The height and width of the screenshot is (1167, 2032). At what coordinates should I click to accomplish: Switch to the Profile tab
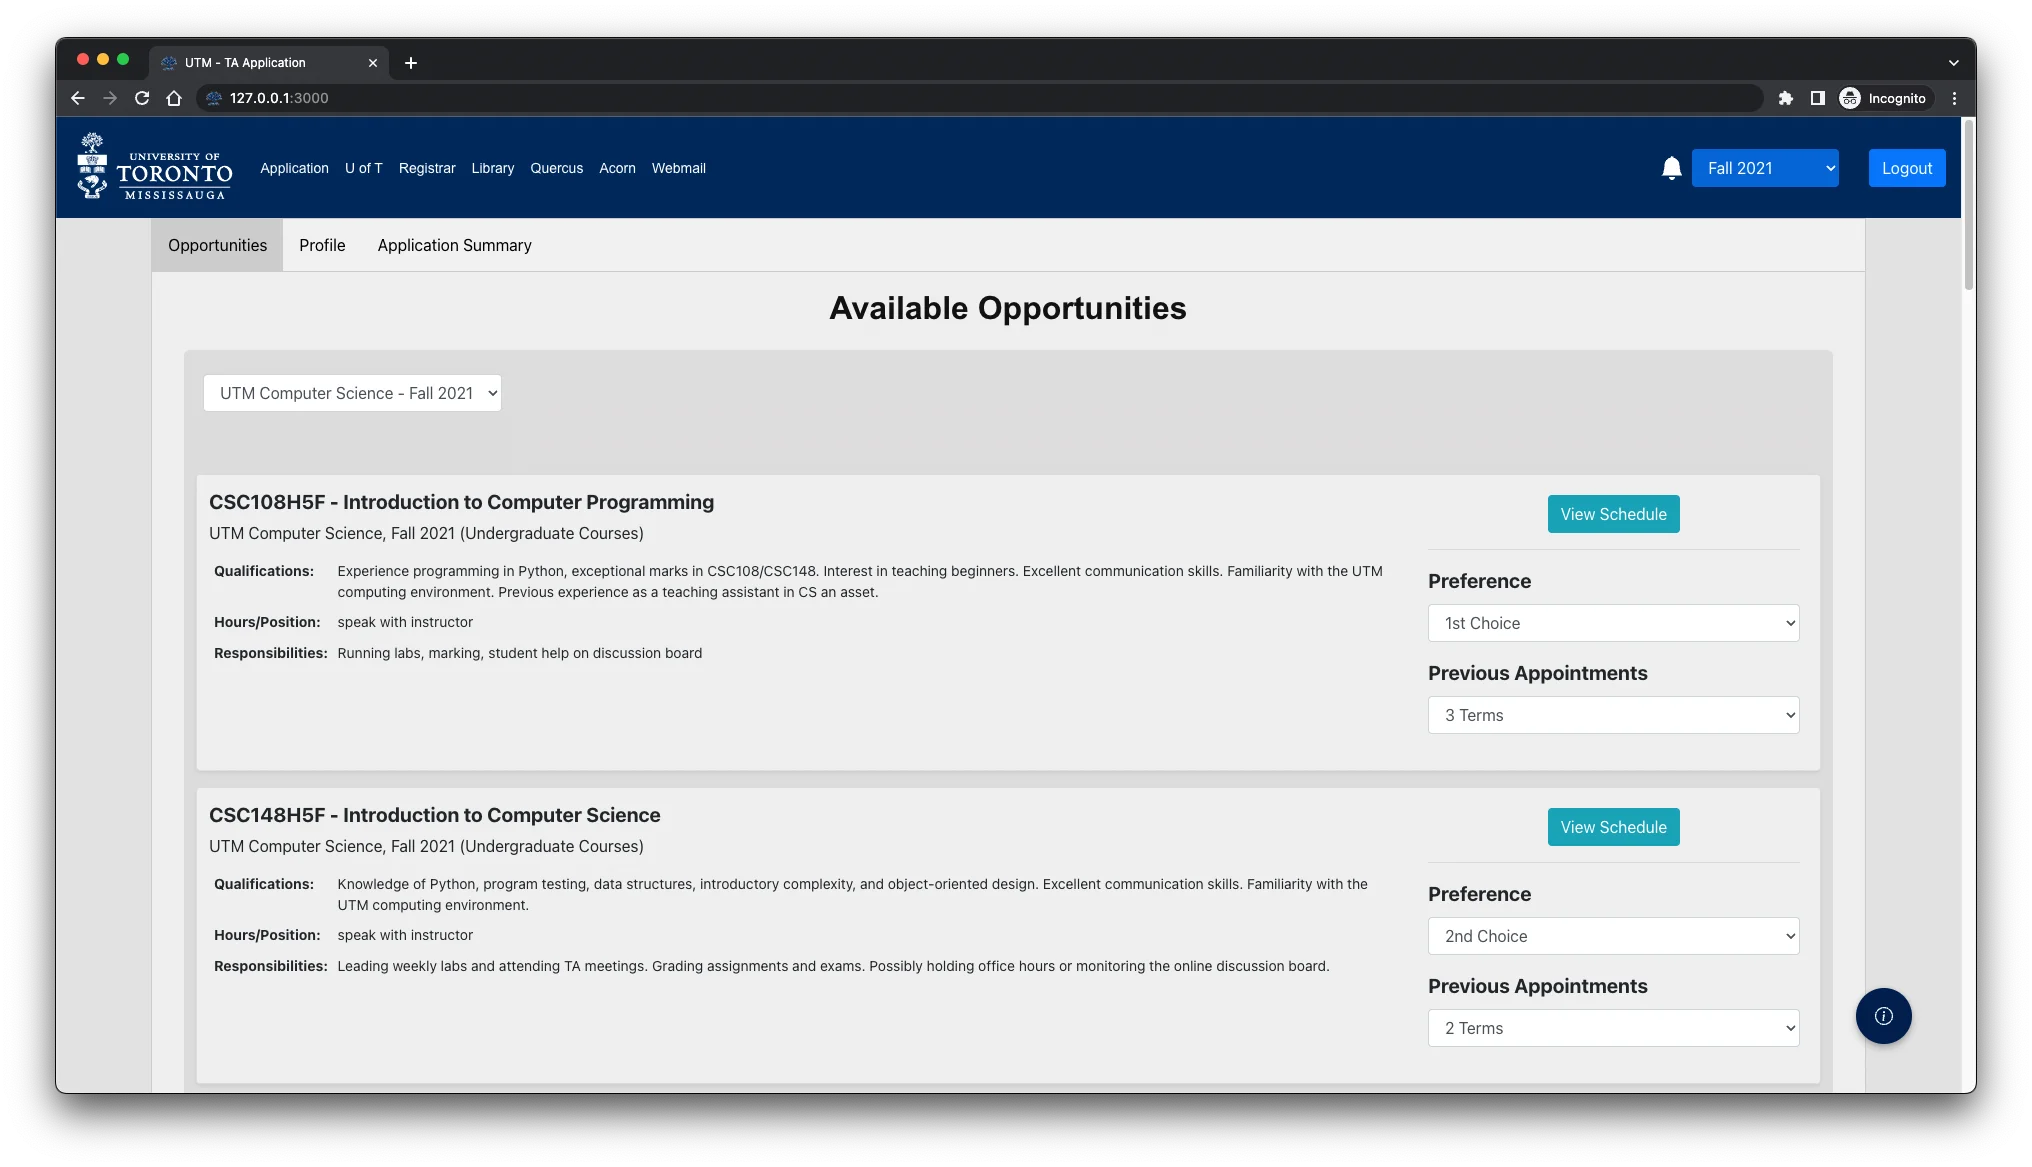pyautogui.click(x=322, y=245)
